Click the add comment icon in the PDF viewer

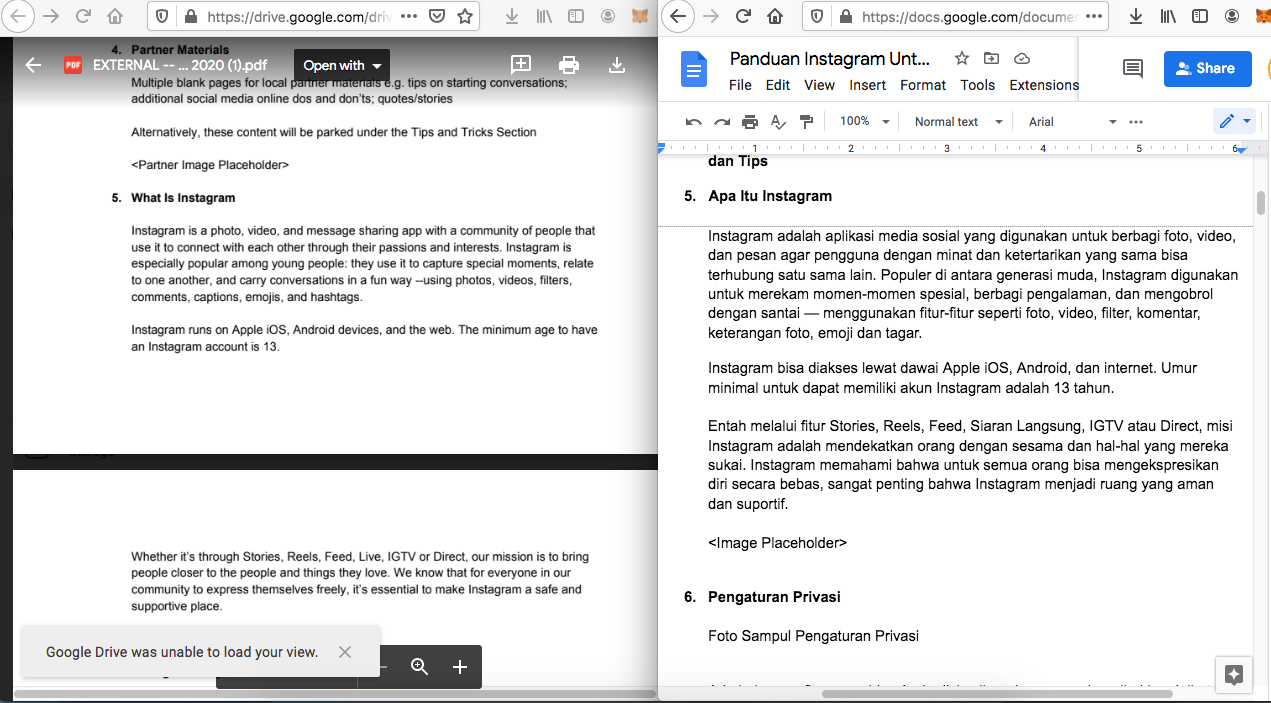(x=521, y=65)
